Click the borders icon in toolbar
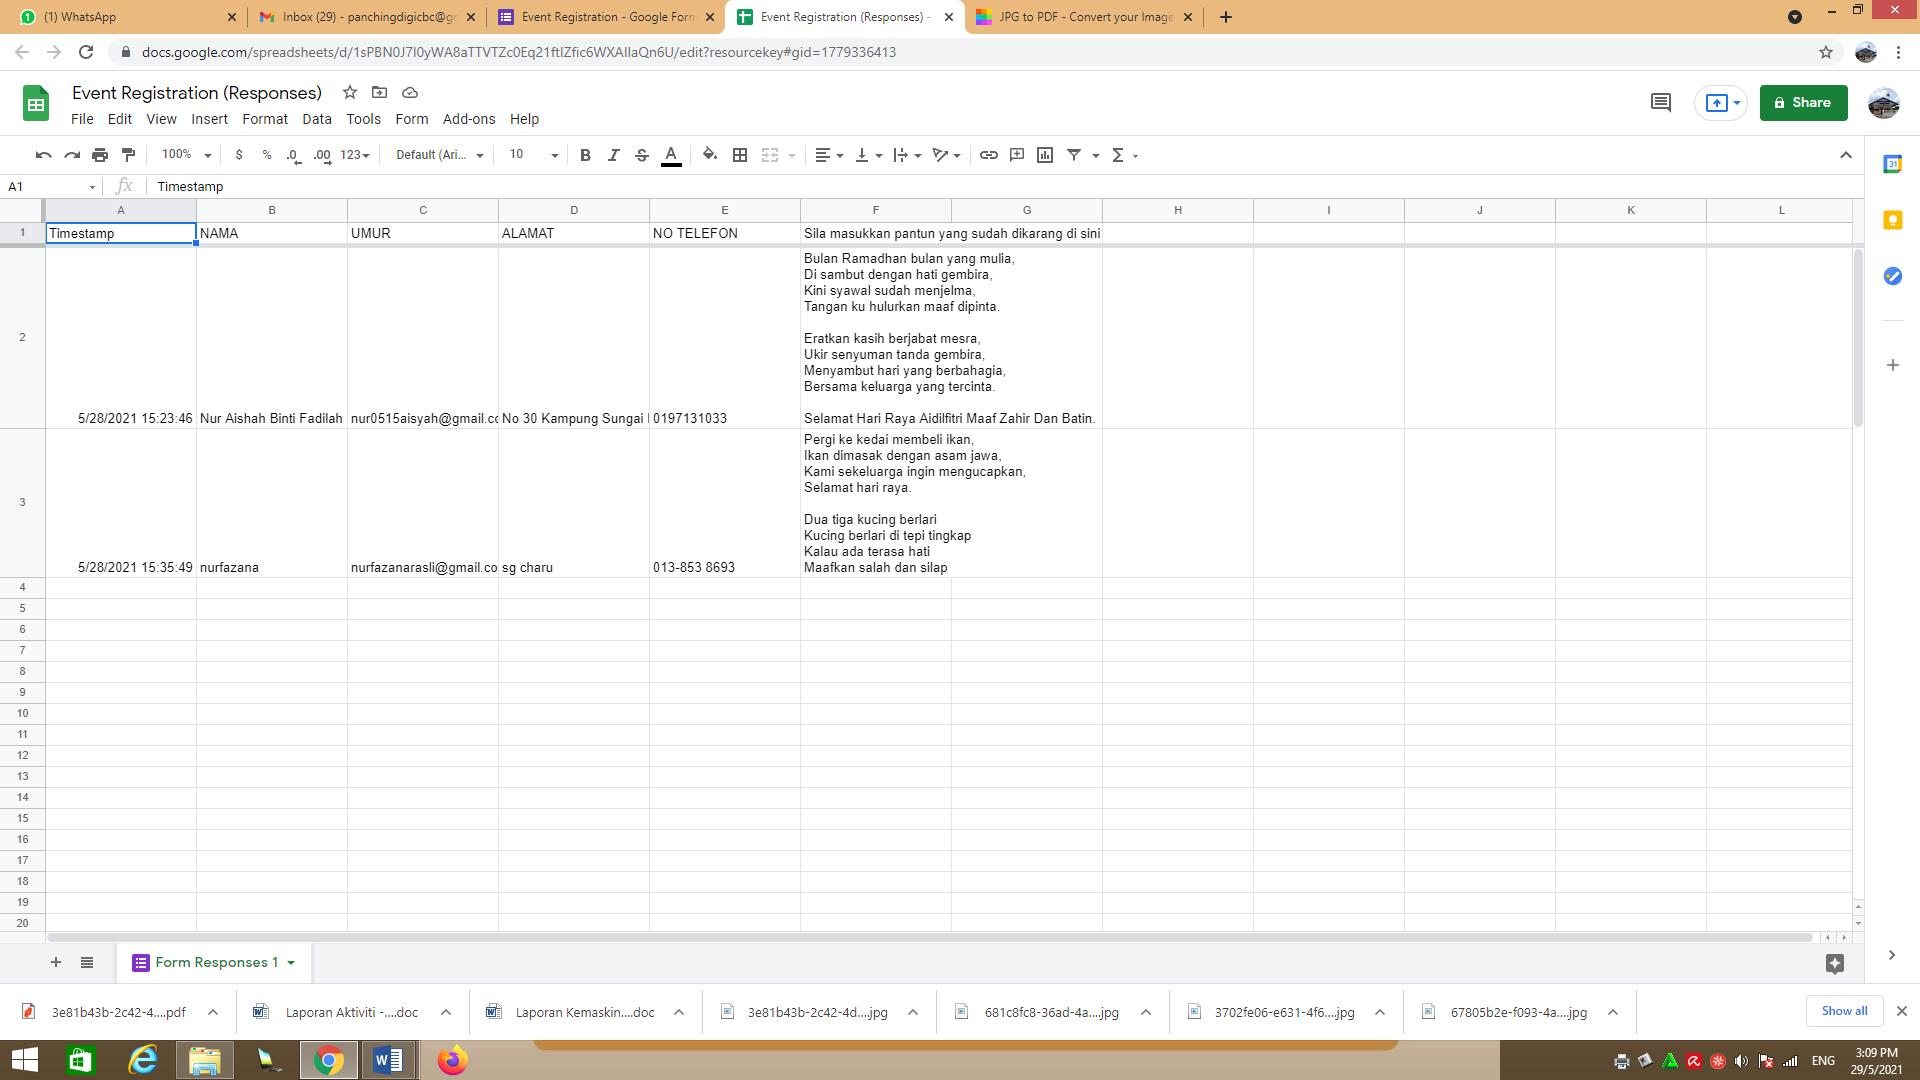 pos(740,155)
